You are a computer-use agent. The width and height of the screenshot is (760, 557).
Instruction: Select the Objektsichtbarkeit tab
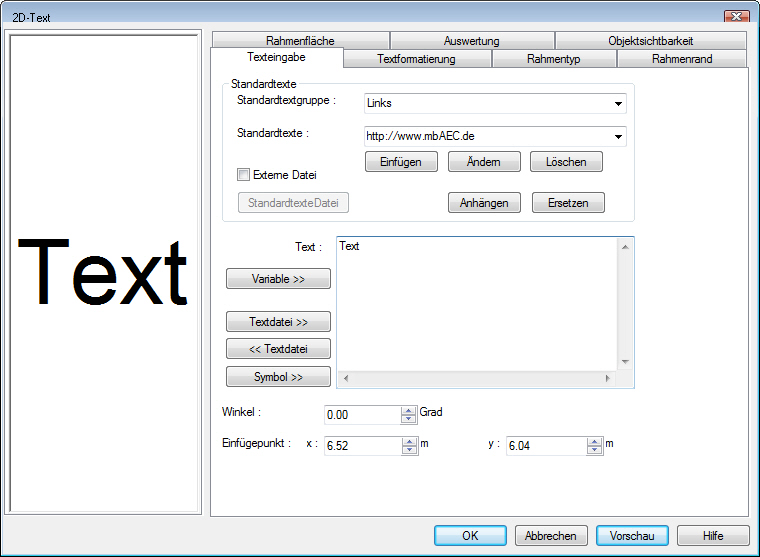point(650,40)
